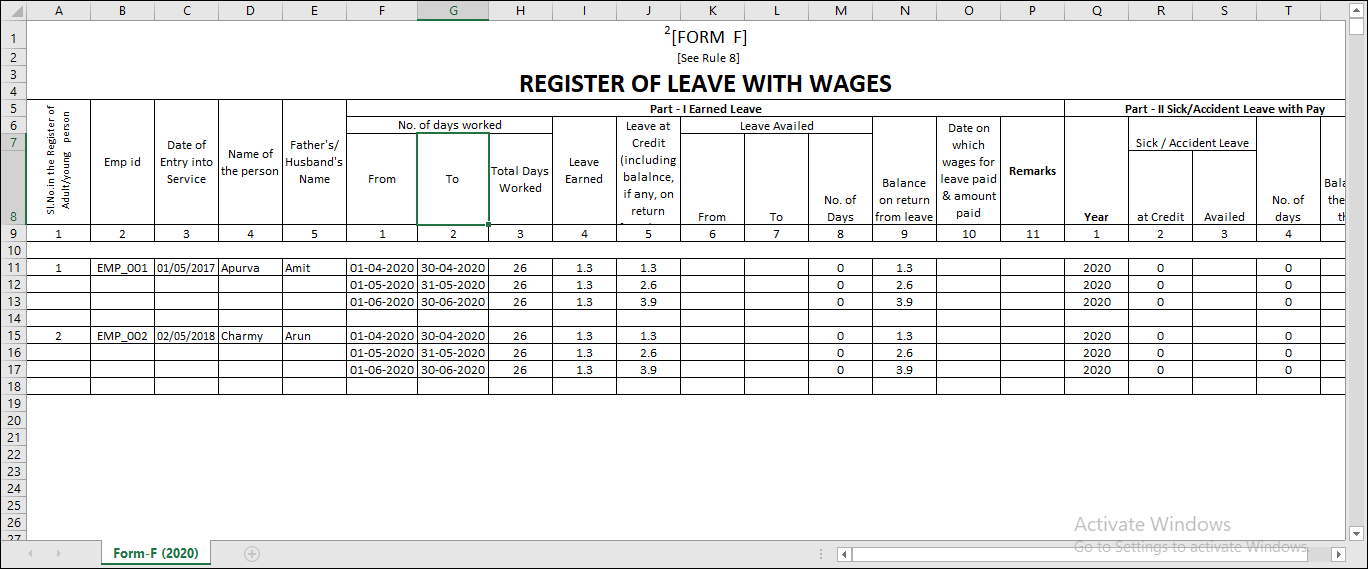Viewport: 1368px width, 569px height.
Task: Select Leave at Credit 3.9 in row 13
Action: click(648, 302)
